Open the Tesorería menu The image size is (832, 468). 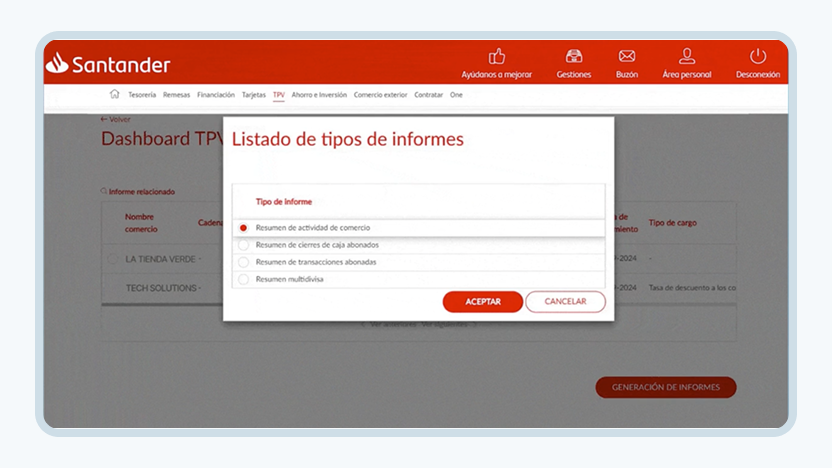tap(142, 95)
